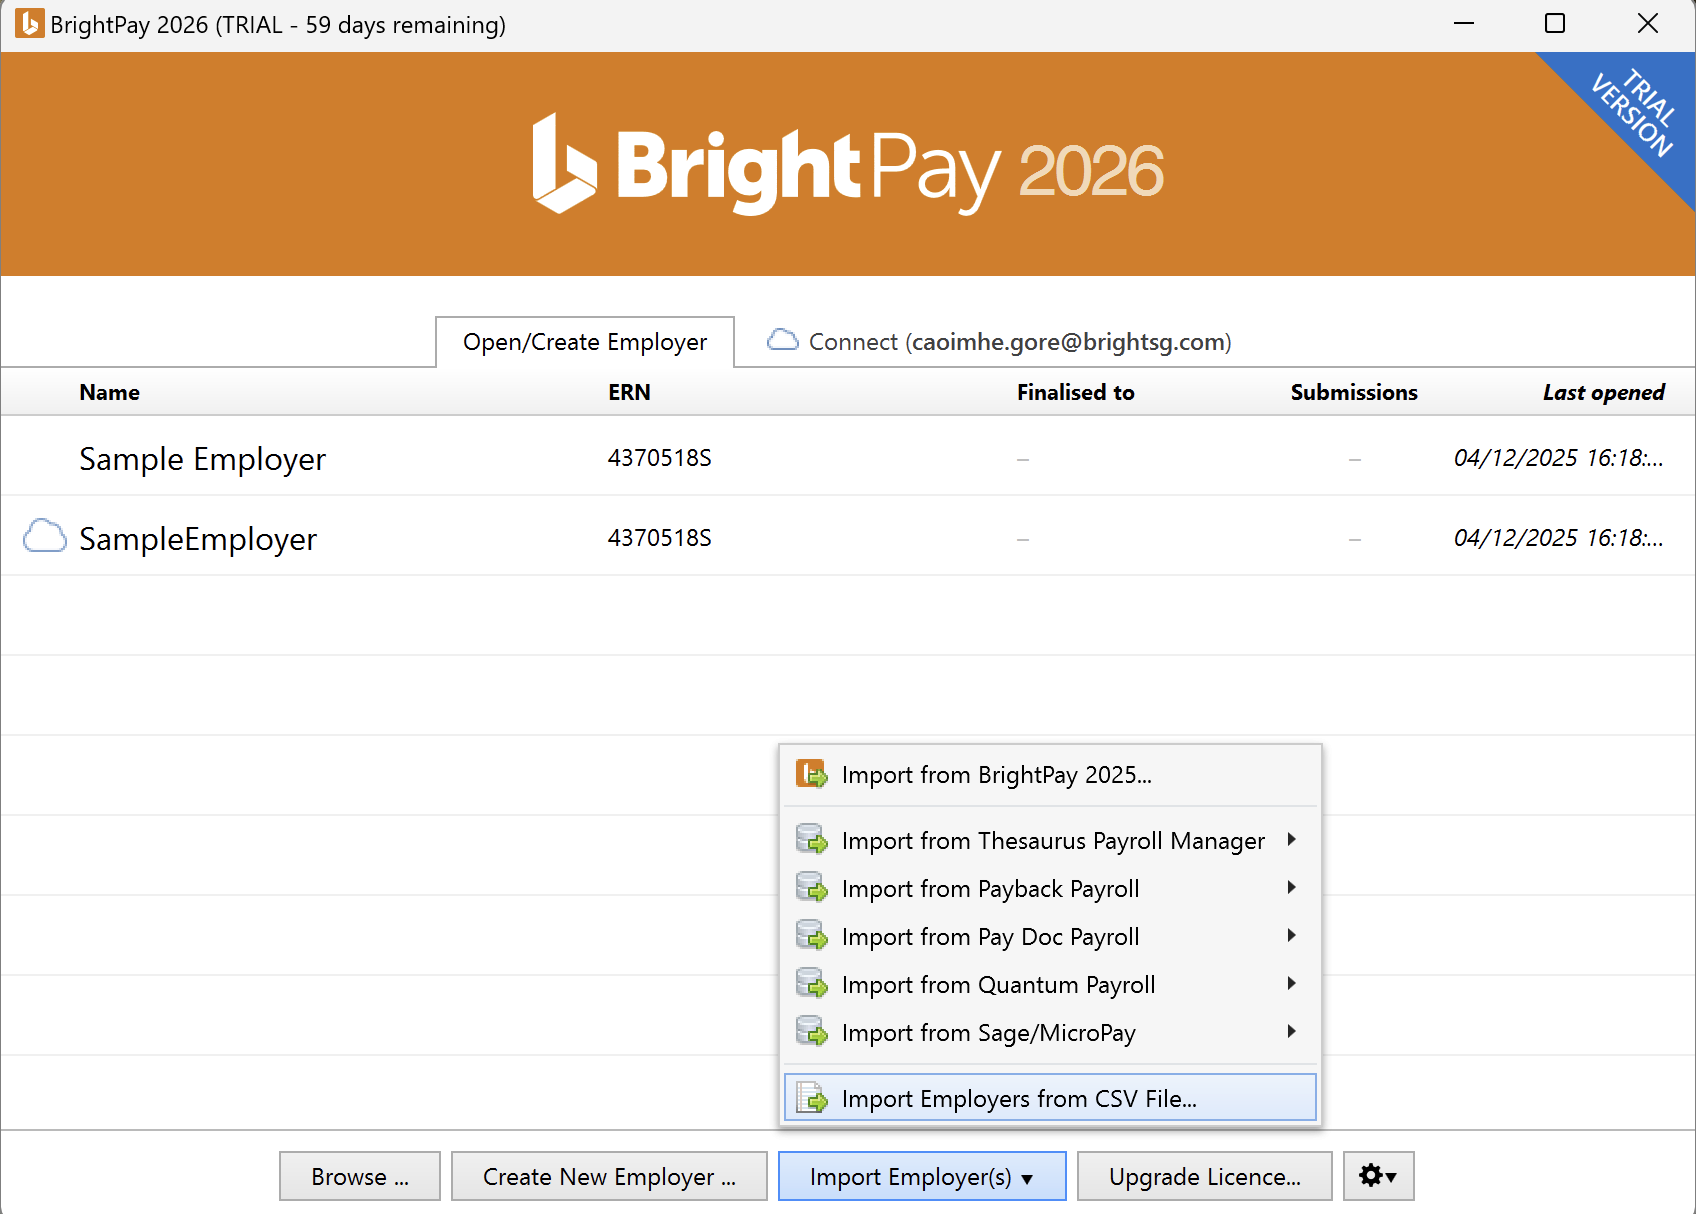
Task: Expand the Sage/MicroPay submenu arrow
Action: (x=1291, y=1032)
